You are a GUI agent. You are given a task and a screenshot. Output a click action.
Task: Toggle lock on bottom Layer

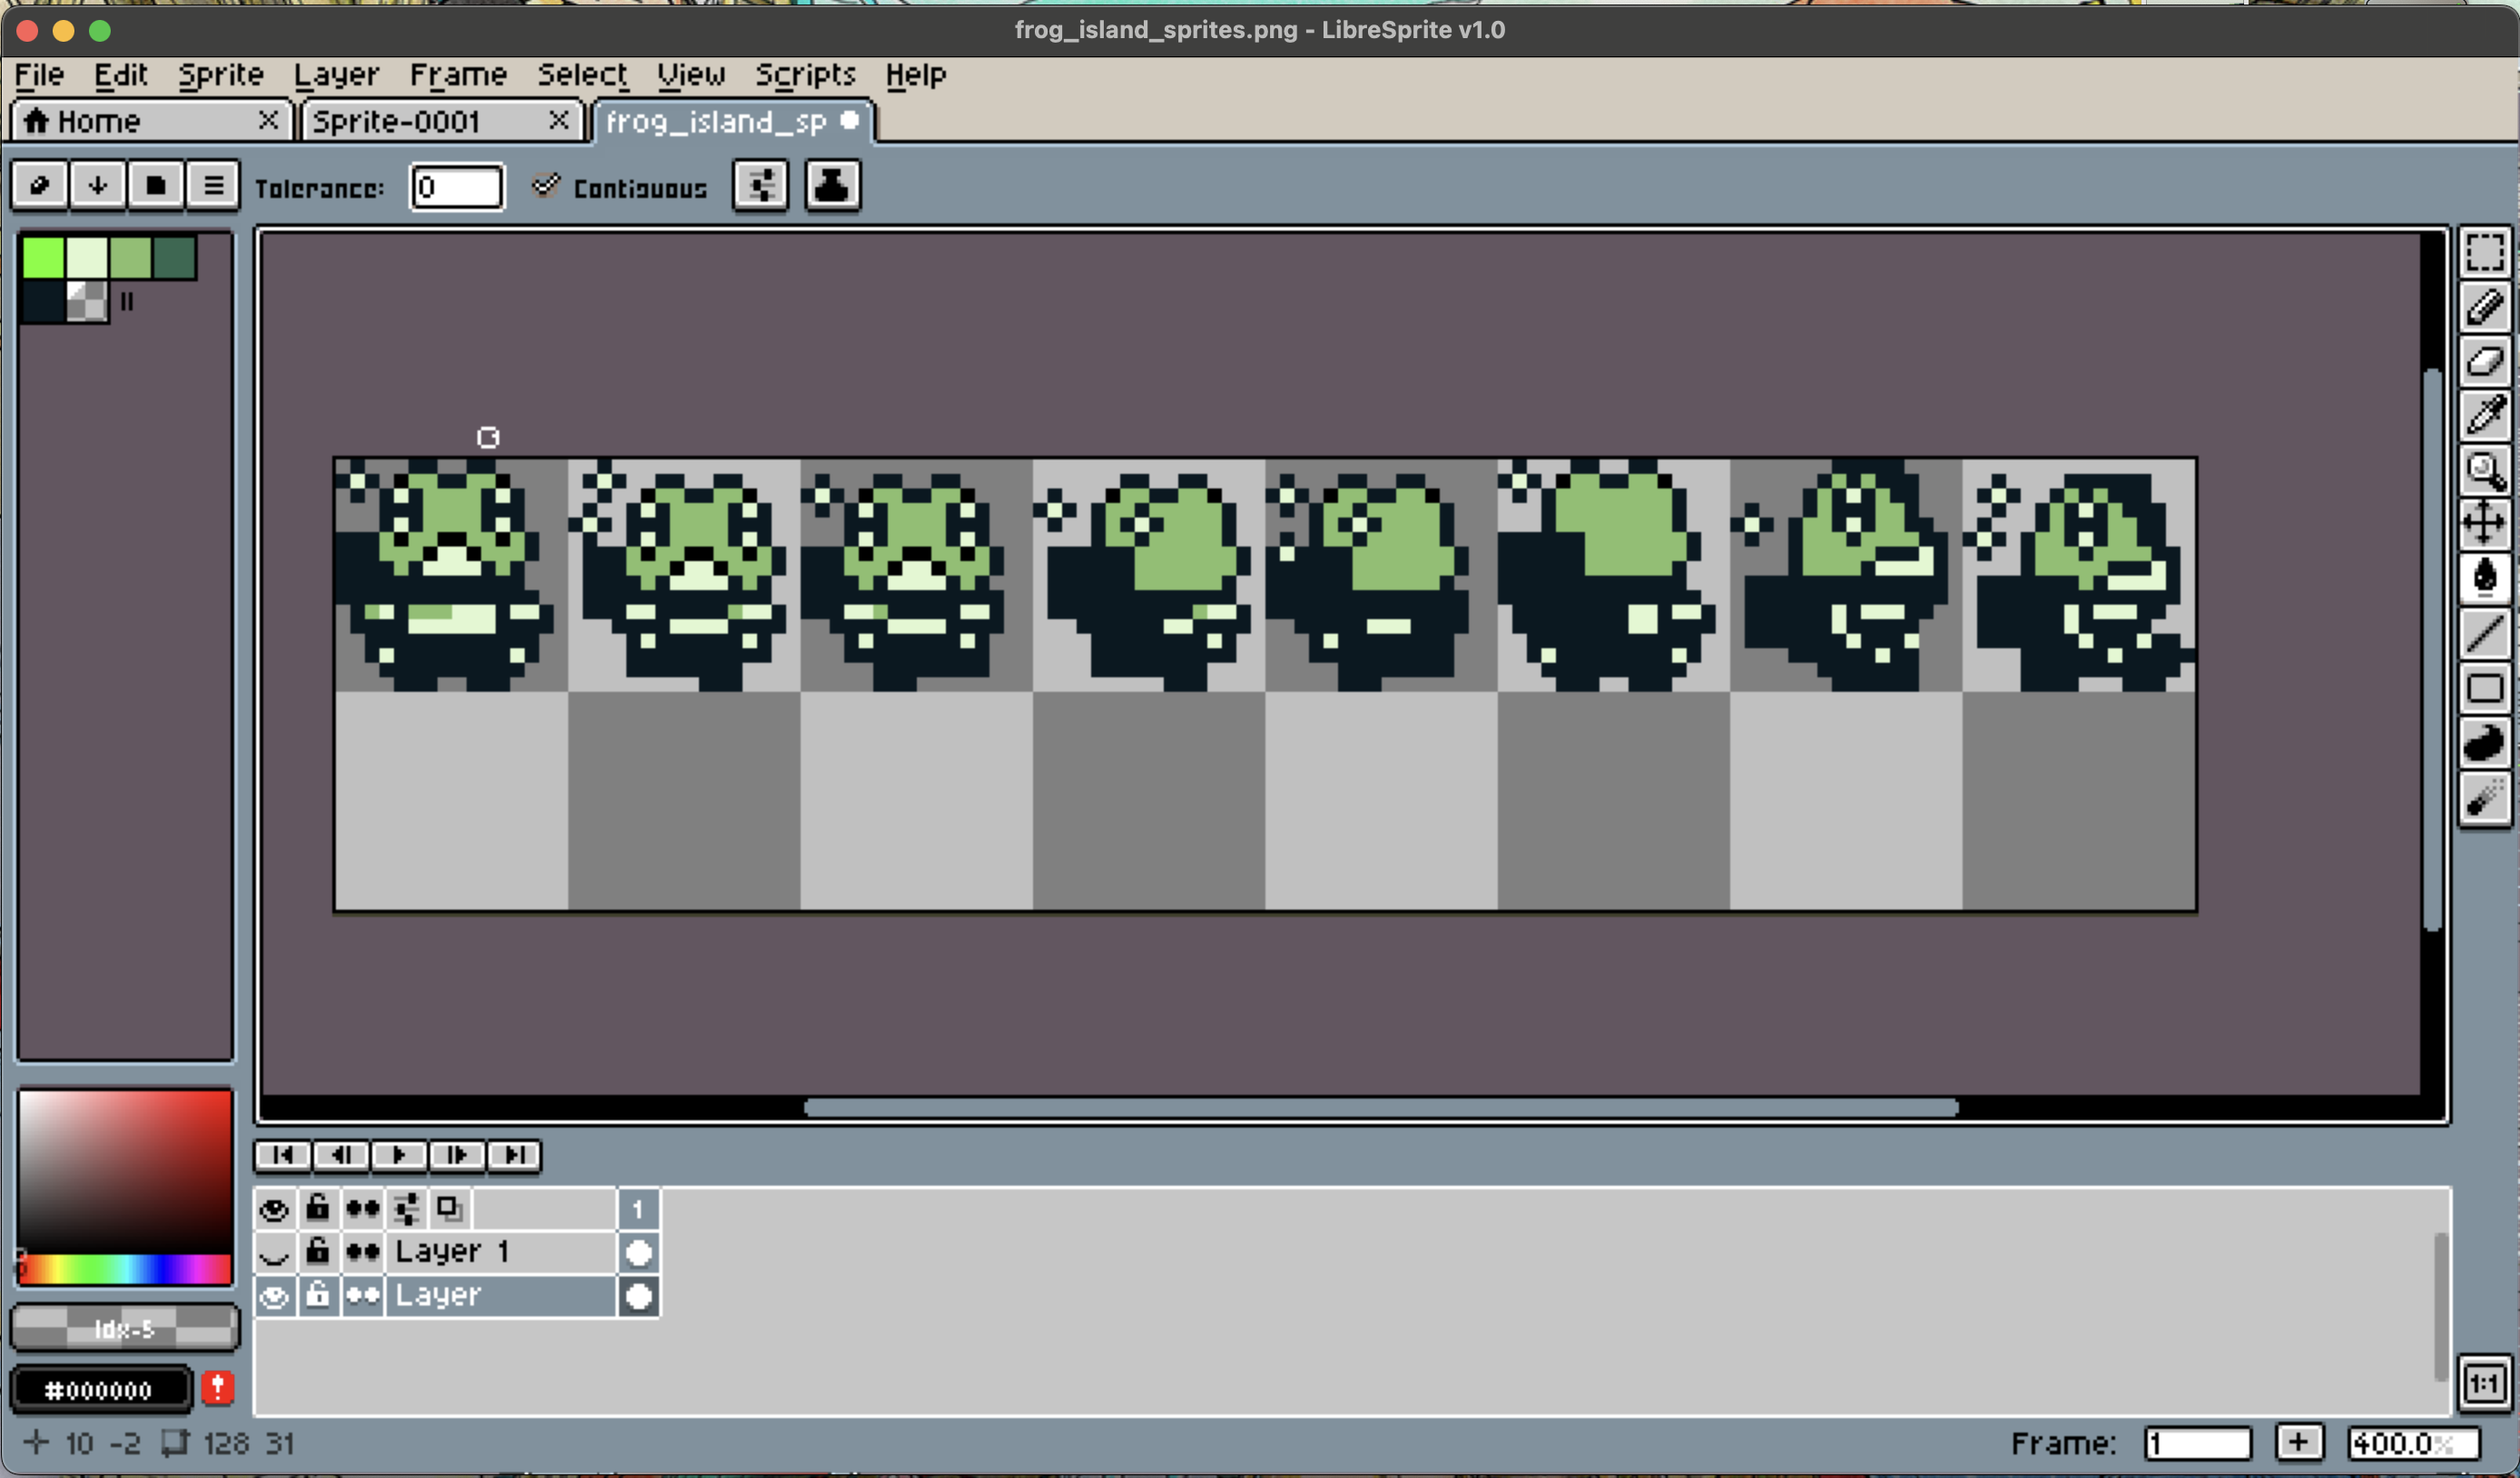(318, 1296)
